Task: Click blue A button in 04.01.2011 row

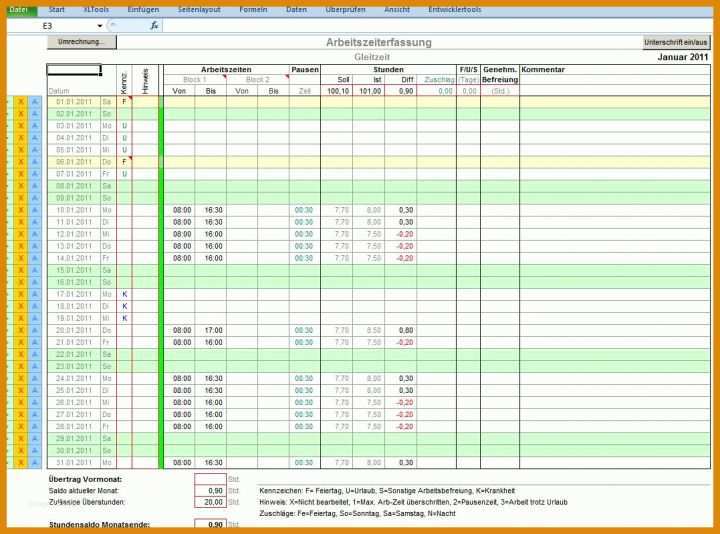Action: click(35, 138)
